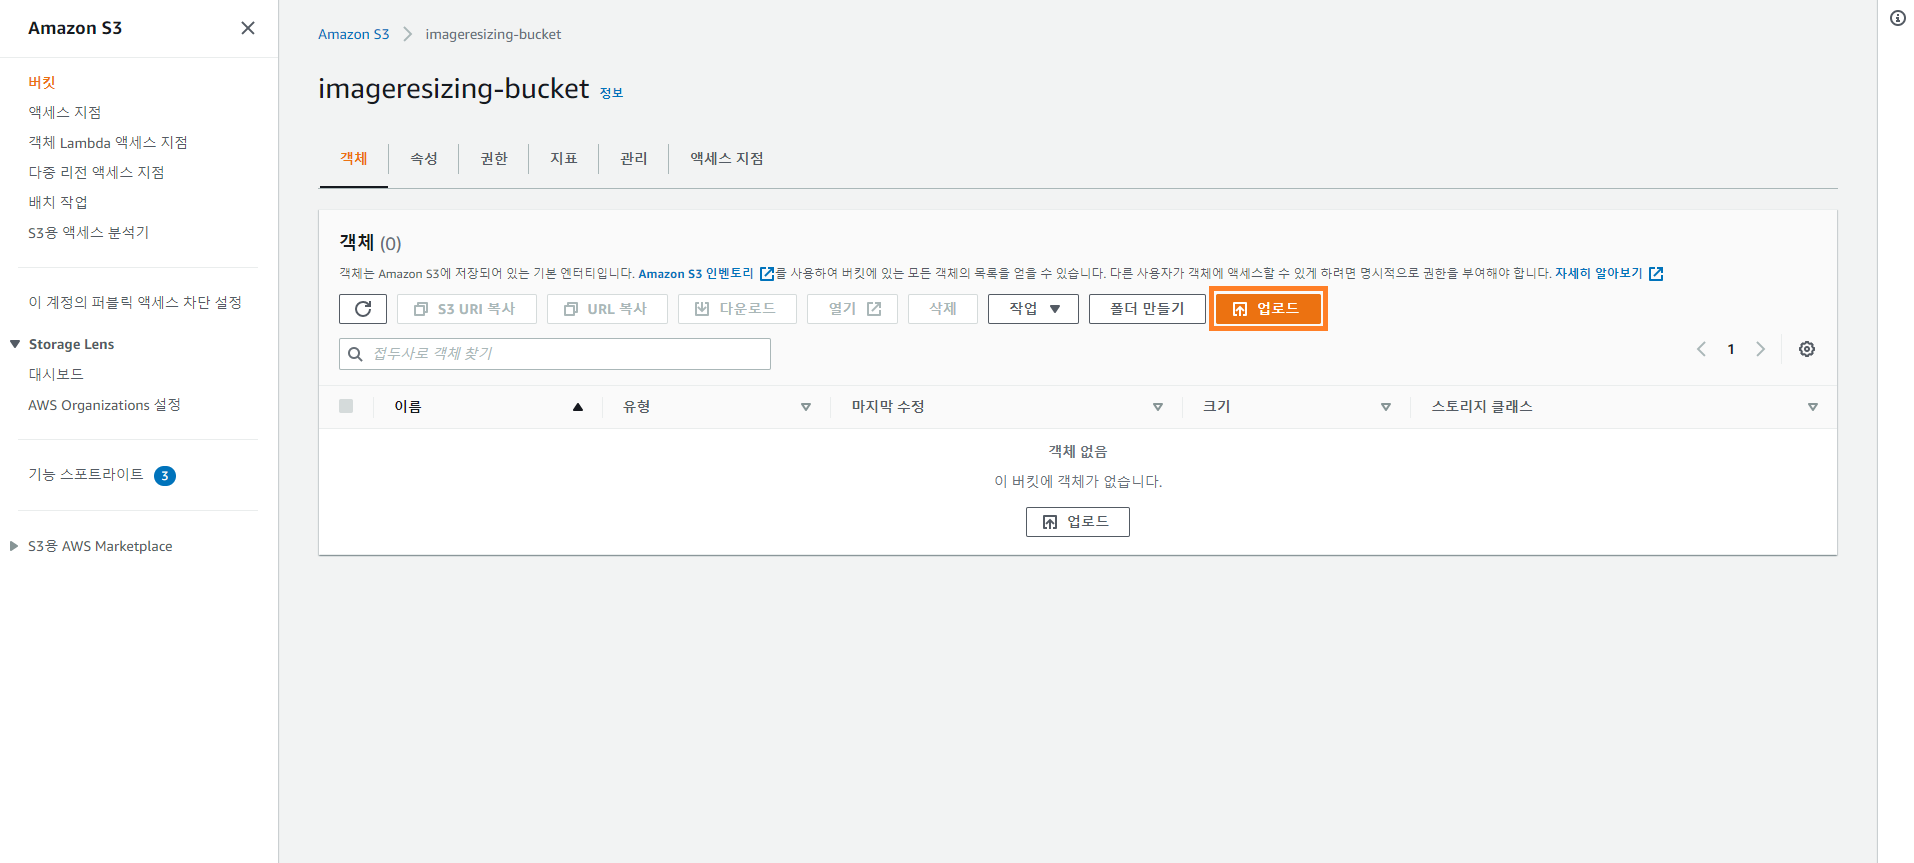Viewport: 1914px width, 863px height.
Task: Click the S3 URI 복사 button
Action: [467, 309]
